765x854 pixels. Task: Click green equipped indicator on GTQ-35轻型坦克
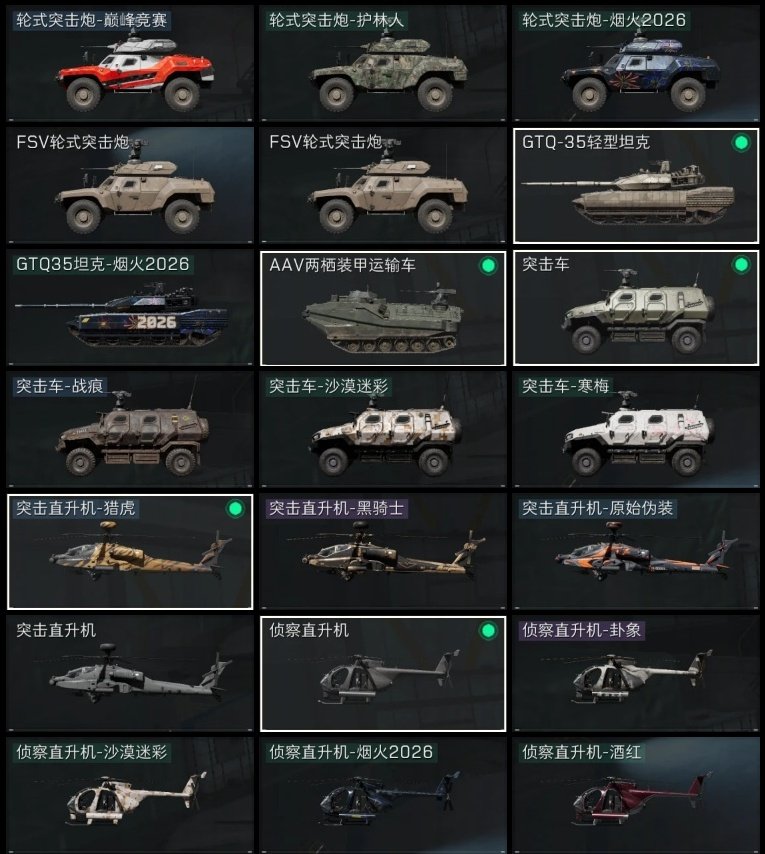741,143
